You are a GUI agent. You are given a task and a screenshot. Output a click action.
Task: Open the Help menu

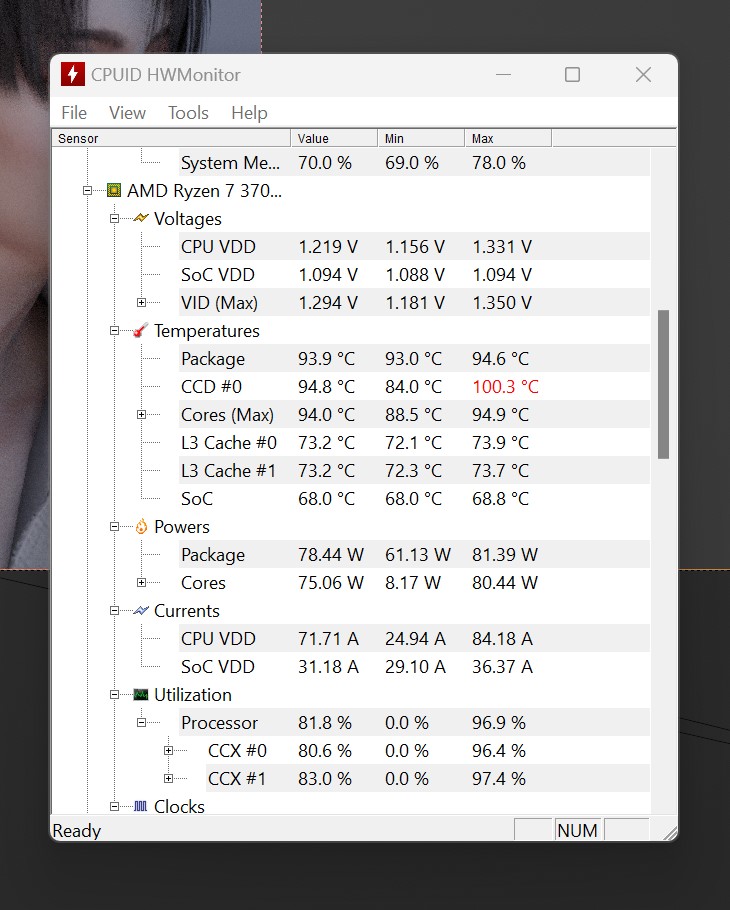[x=249, y=113]
